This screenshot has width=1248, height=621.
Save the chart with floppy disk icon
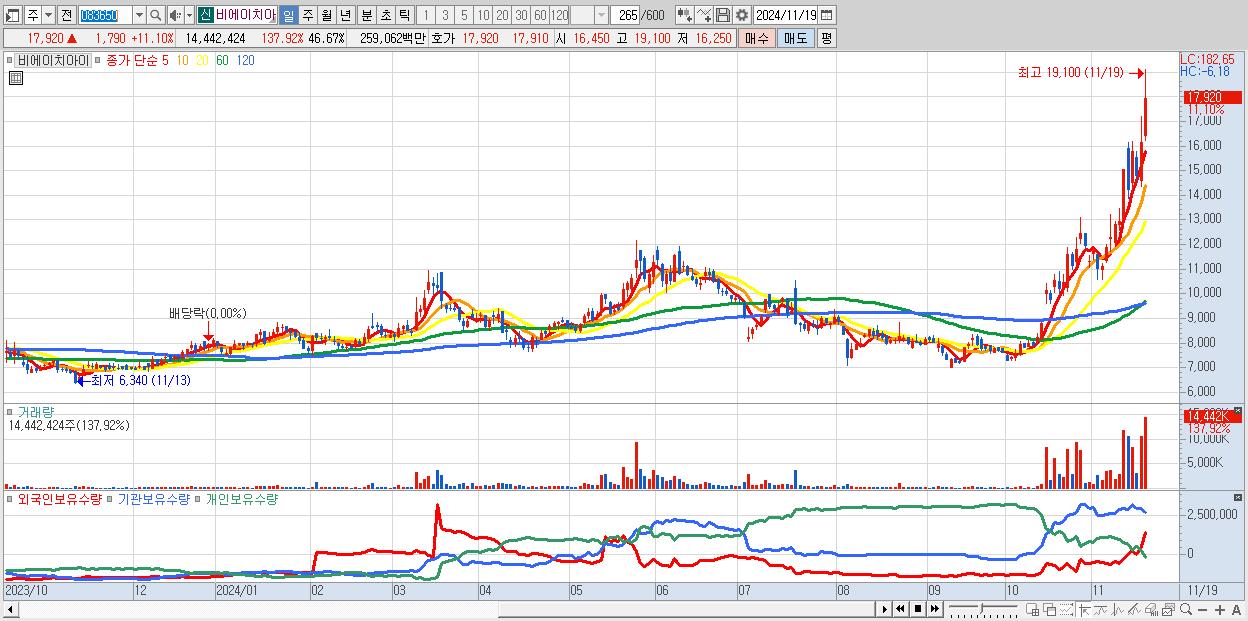click(x=724, y=15)
